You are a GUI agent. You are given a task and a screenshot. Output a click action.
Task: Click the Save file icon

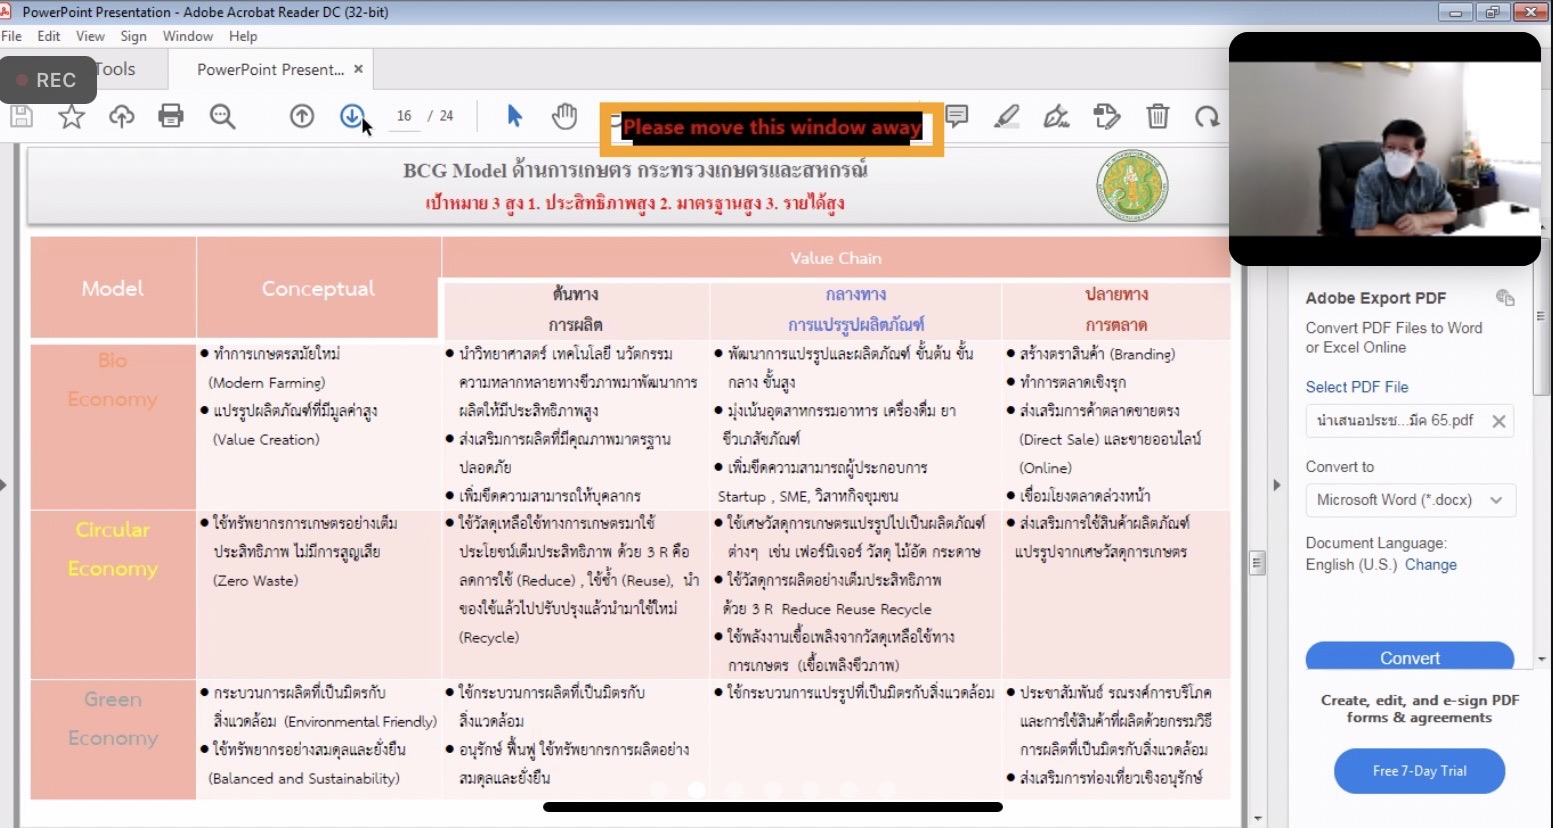tap(21, 116)
